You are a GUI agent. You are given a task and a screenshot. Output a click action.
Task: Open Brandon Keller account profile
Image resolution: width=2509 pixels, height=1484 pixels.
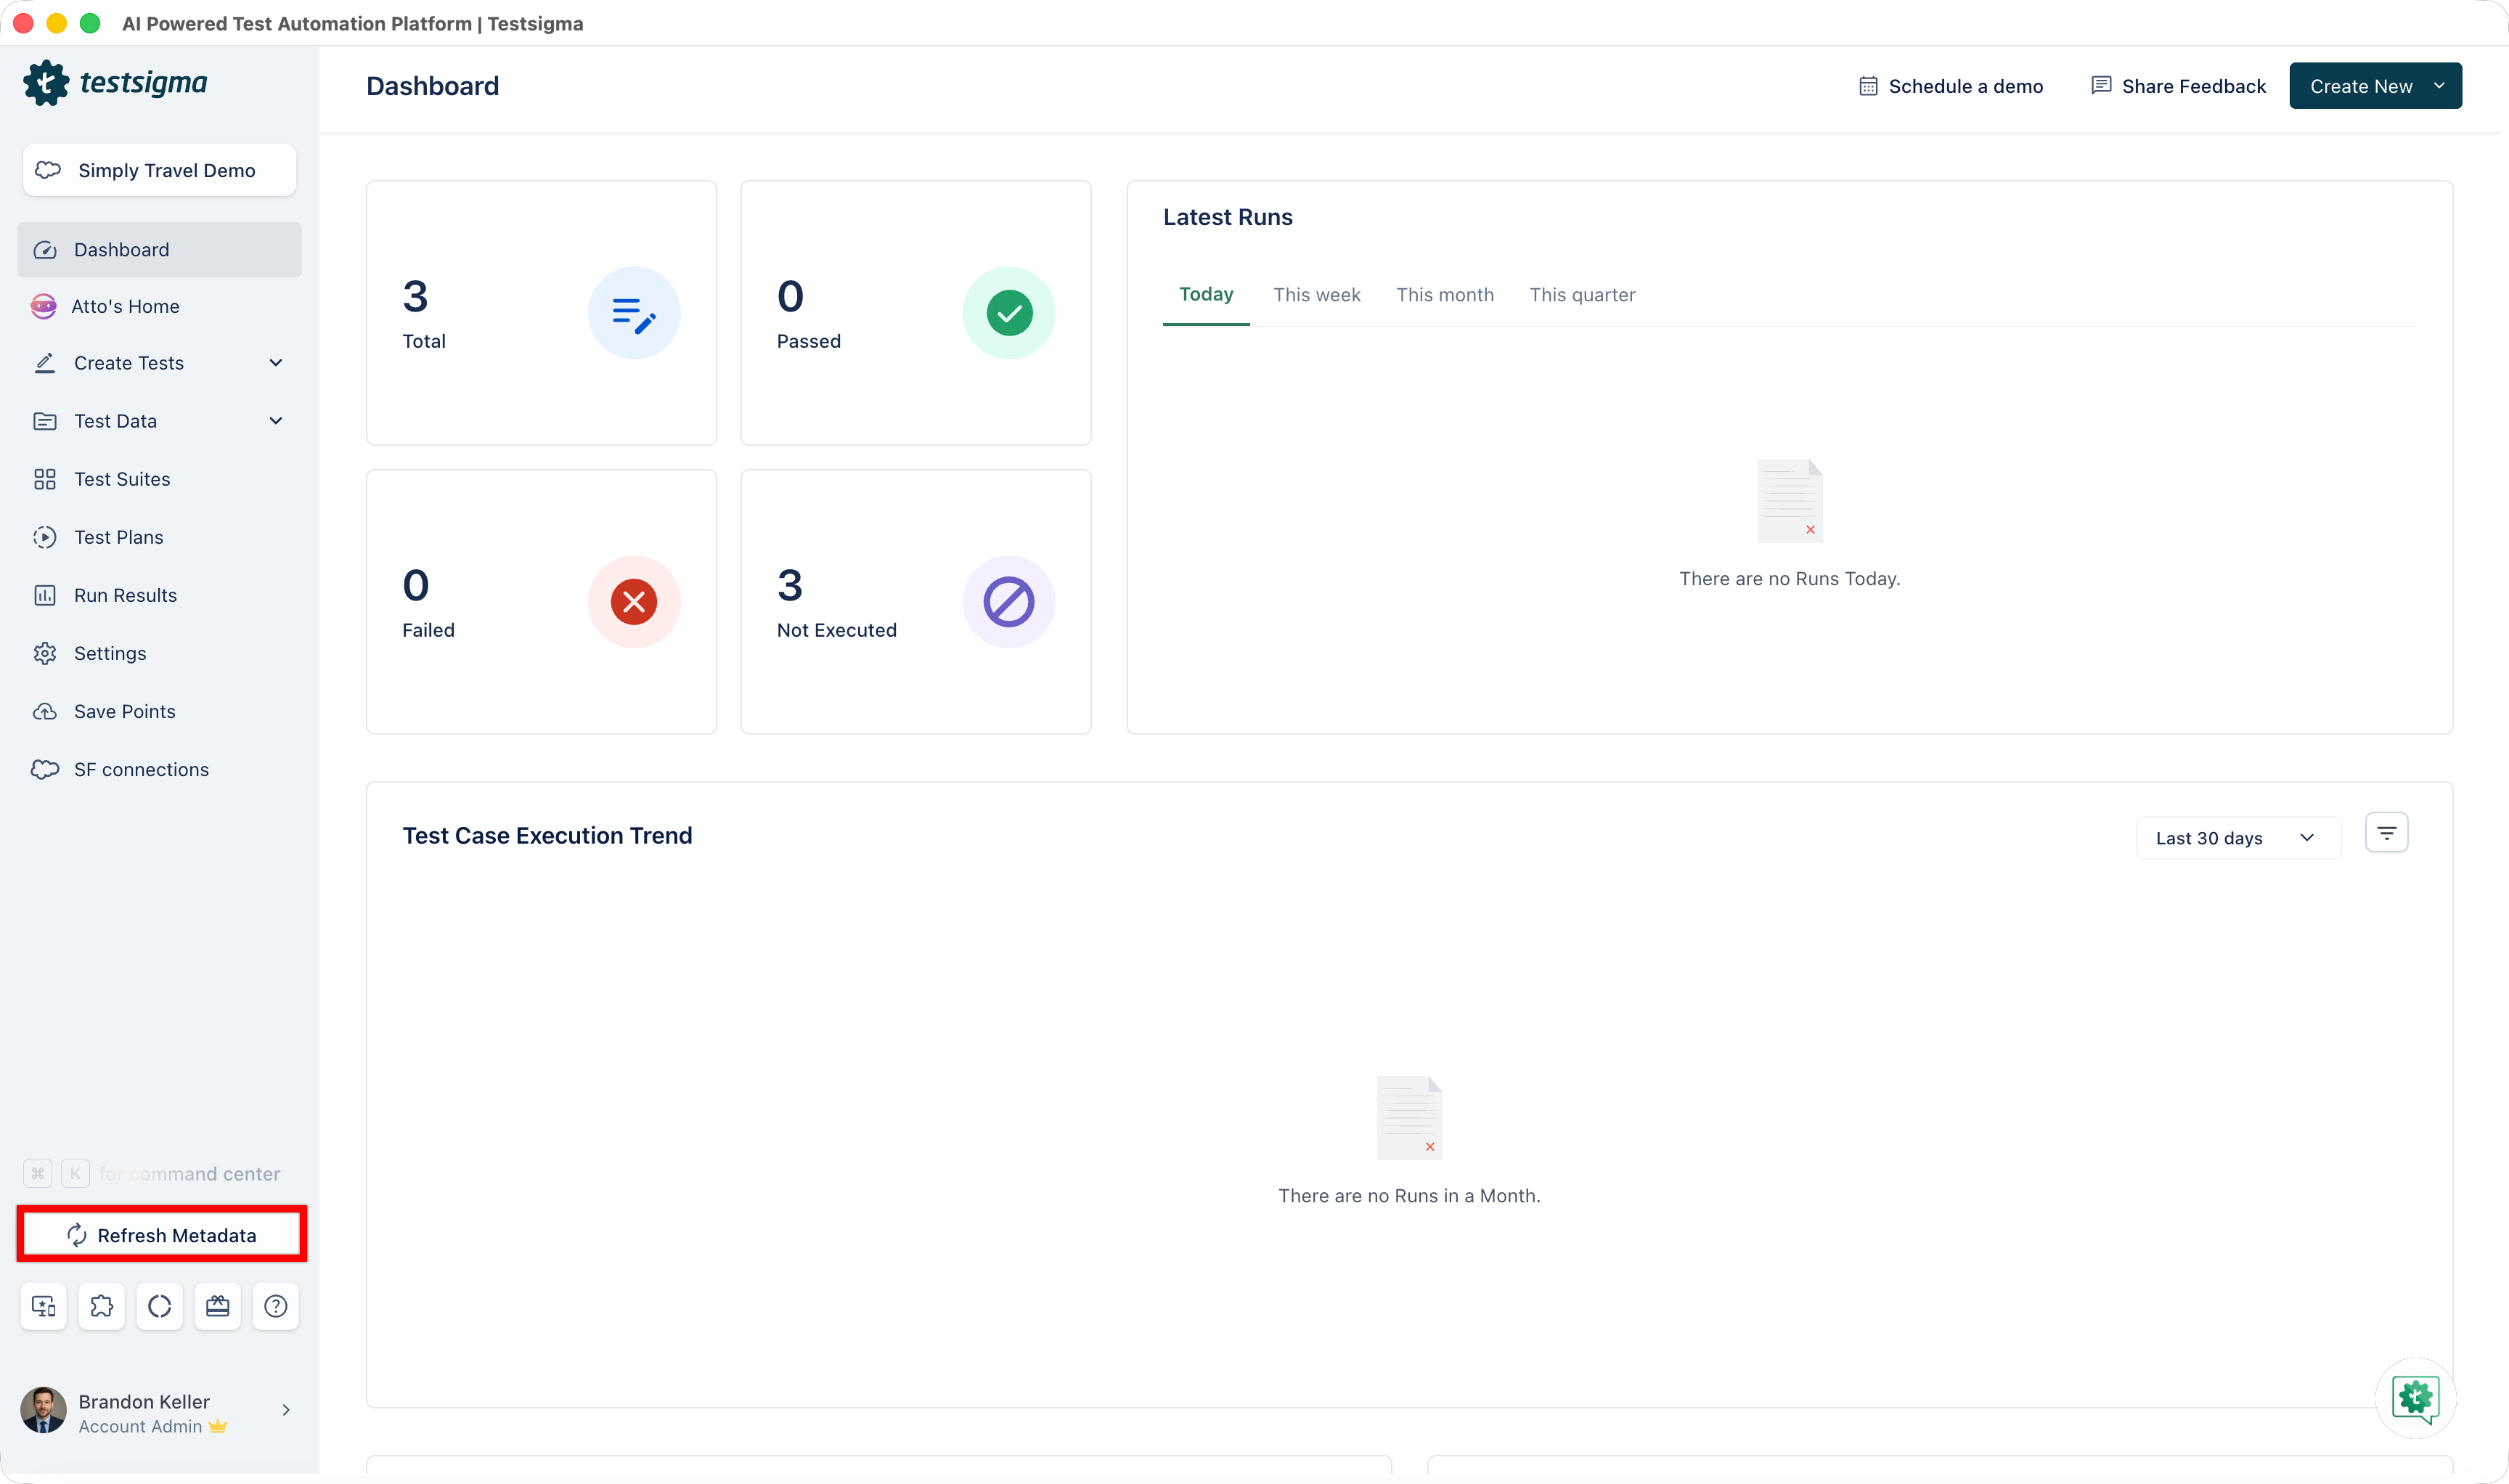point(155,1411)
